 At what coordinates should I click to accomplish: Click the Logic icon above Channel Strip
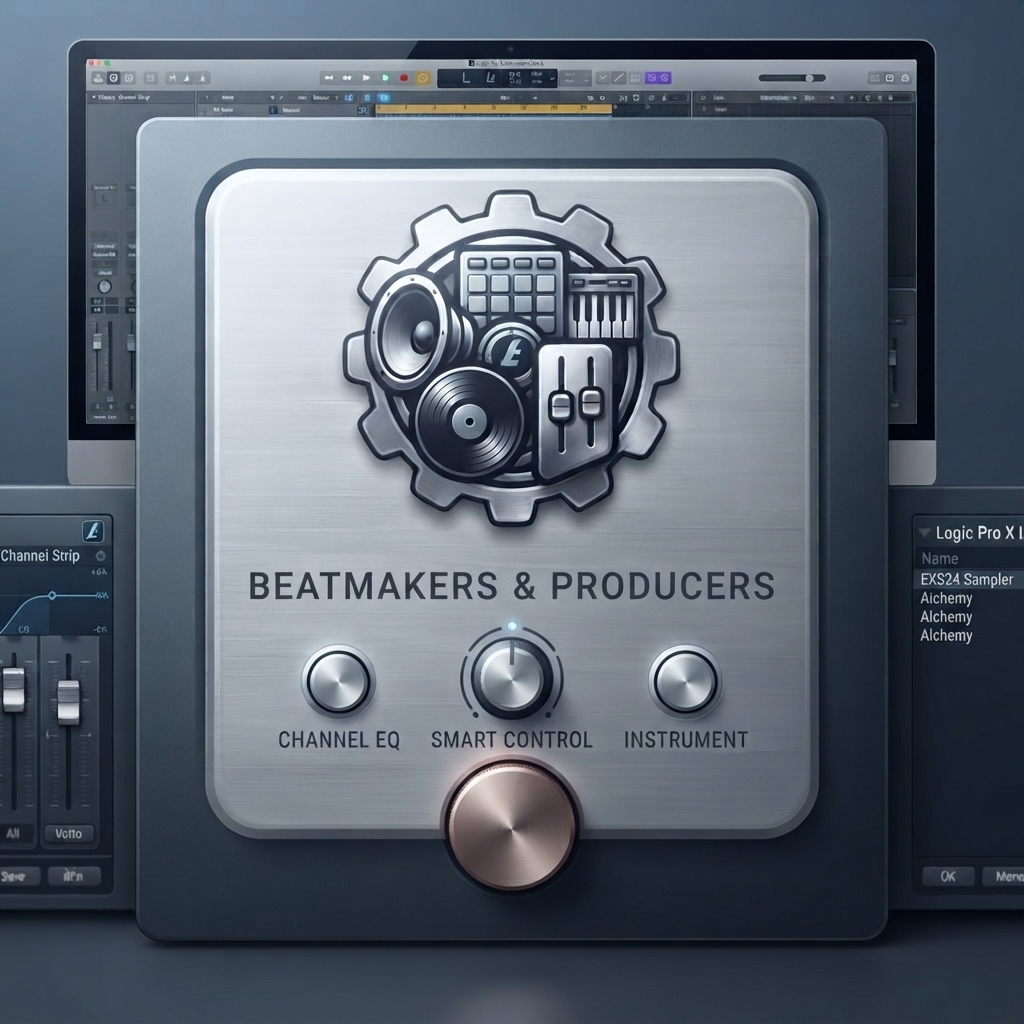(x=93, y=532)
